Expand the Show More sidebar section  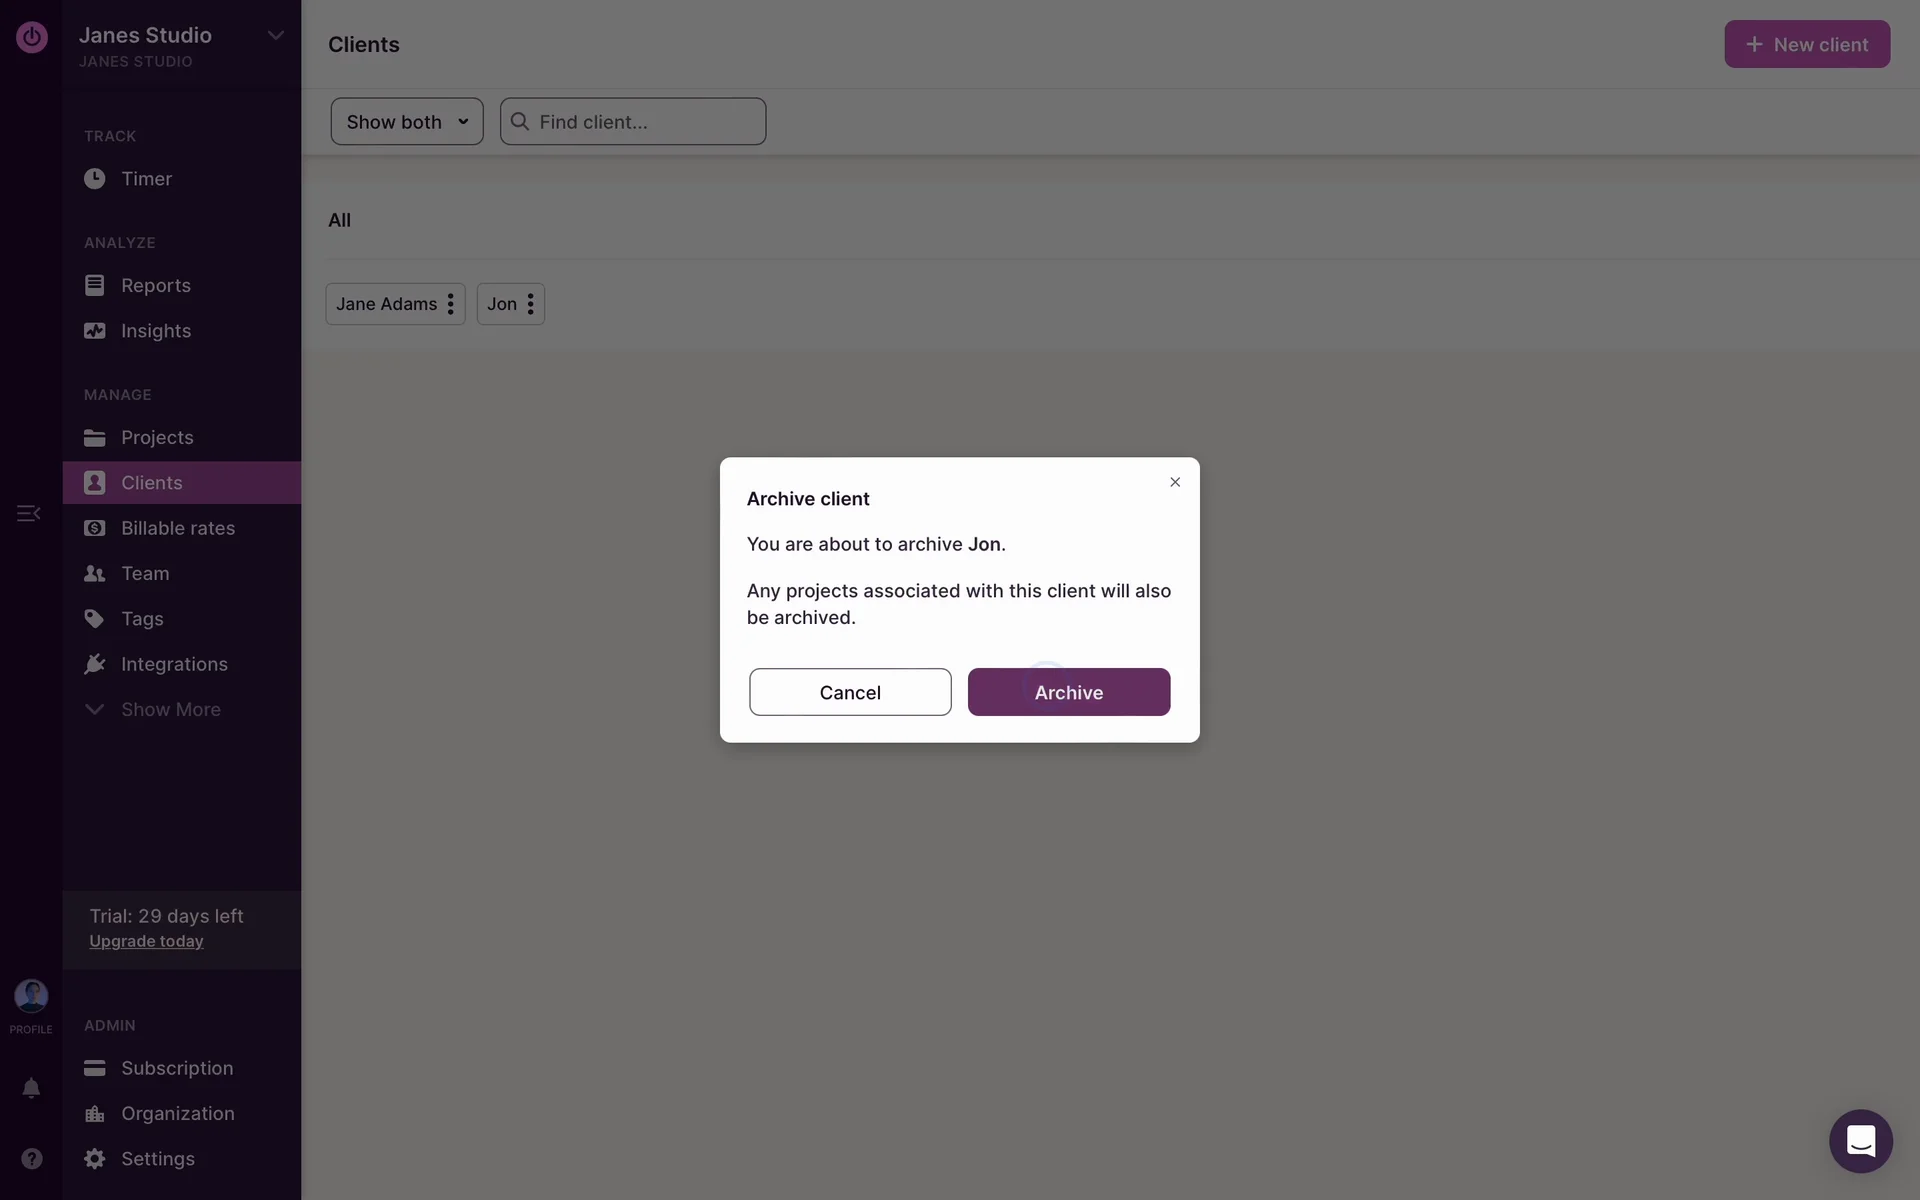[170, 710]
